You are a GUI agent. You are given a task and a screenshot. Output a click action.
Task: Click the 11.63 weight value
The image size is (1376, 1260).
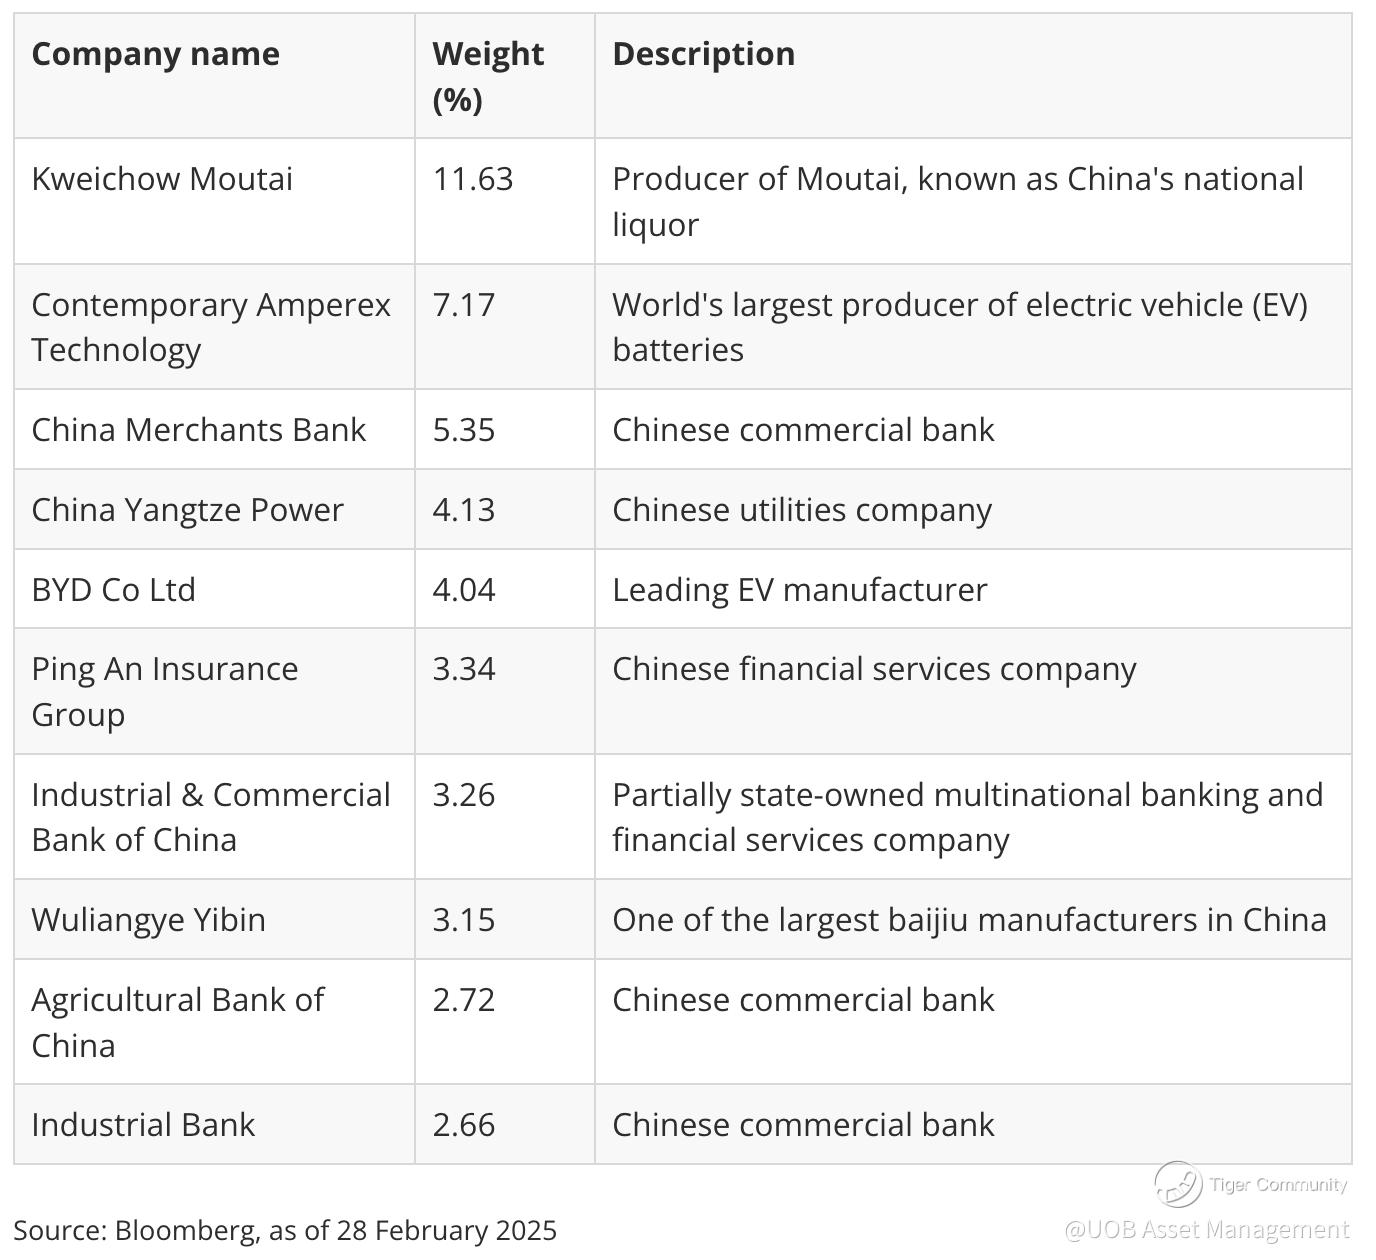[472, 179]
